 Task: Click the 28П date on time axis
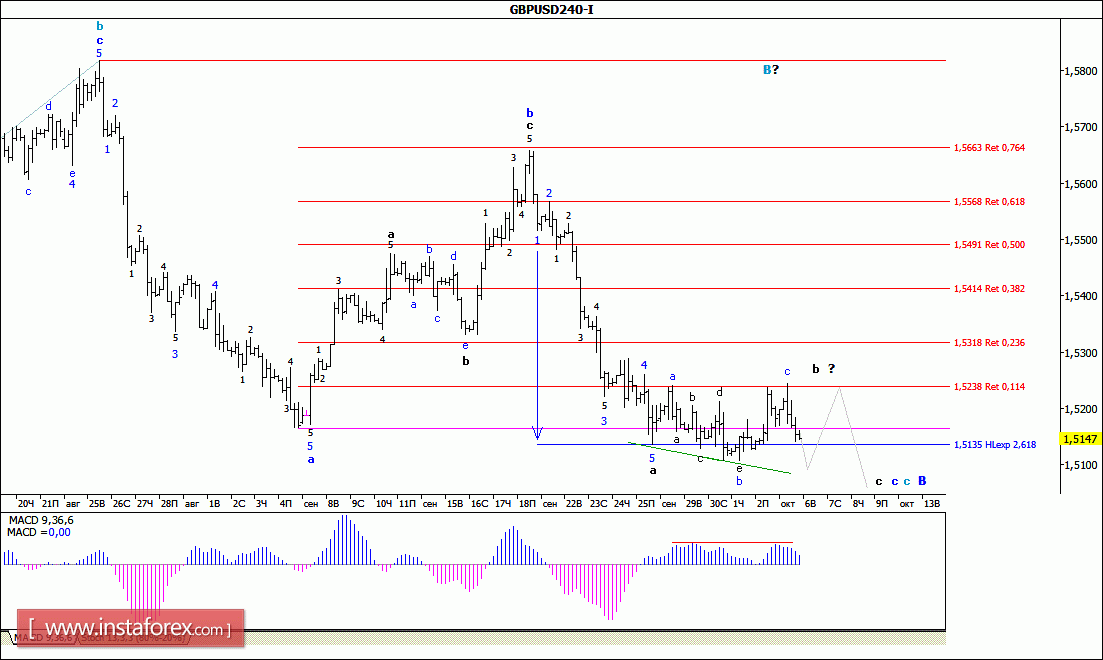169,503
